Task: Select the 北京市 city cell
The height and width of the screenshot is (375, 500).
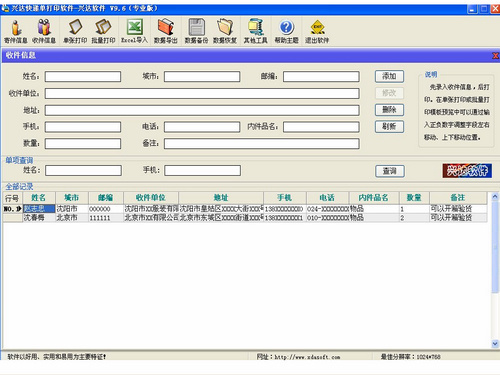Action: (72, 218)
